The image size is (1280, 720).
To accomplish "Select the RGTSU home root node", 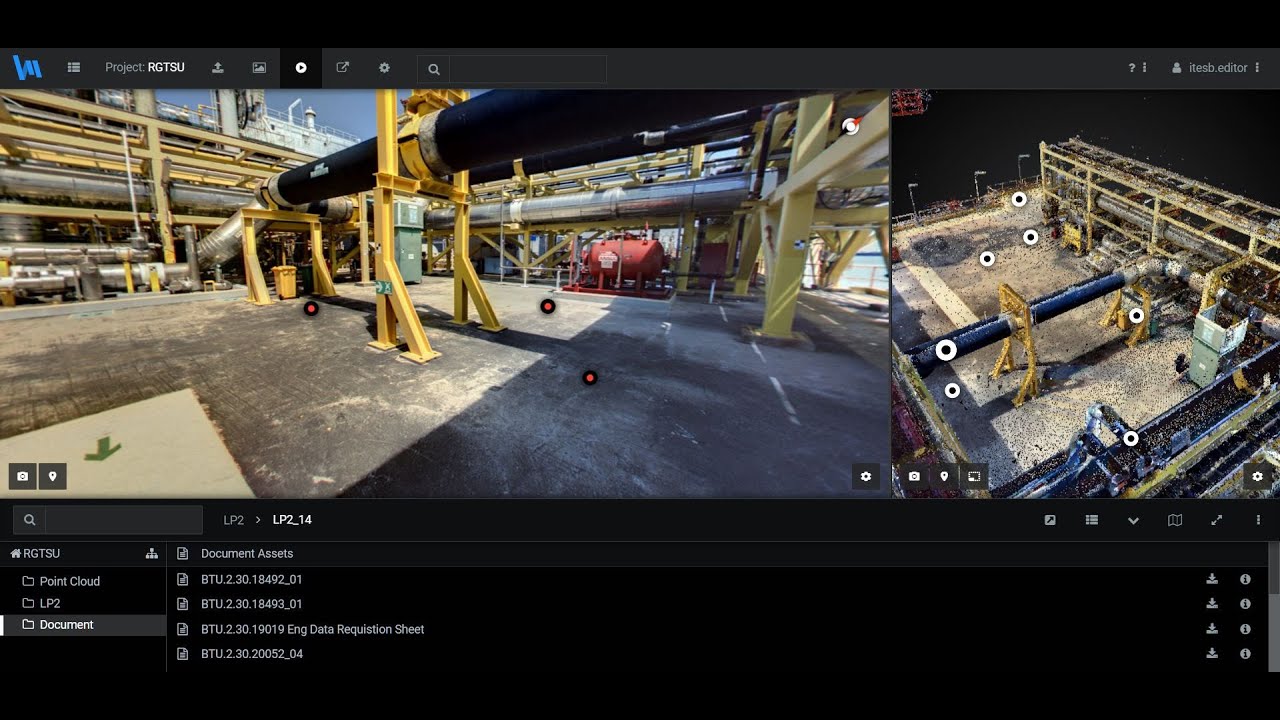I will pyautogui.click(x=35, y=553).
